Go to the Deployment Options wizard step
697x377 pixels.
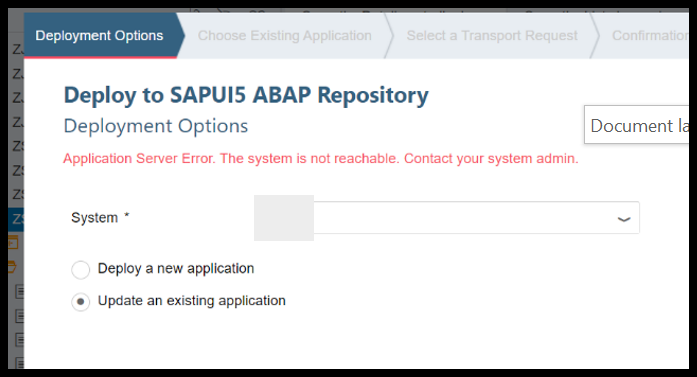[x=100, y=36]
